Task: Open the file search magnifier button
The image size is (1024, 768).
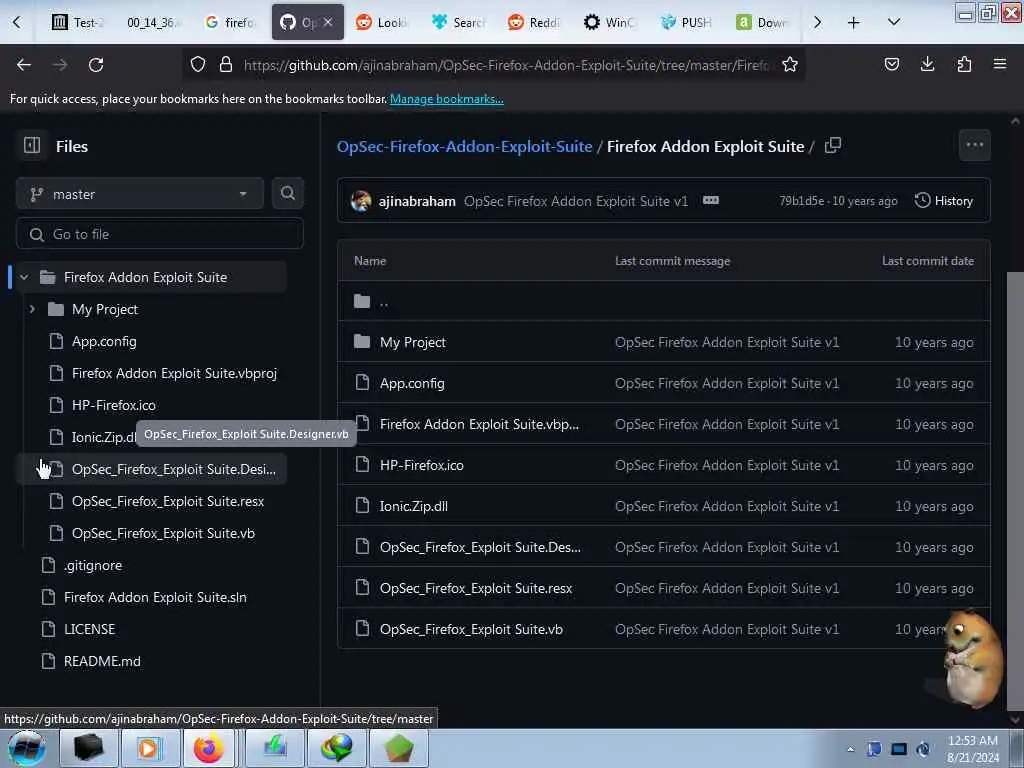Action: [287, 193]
